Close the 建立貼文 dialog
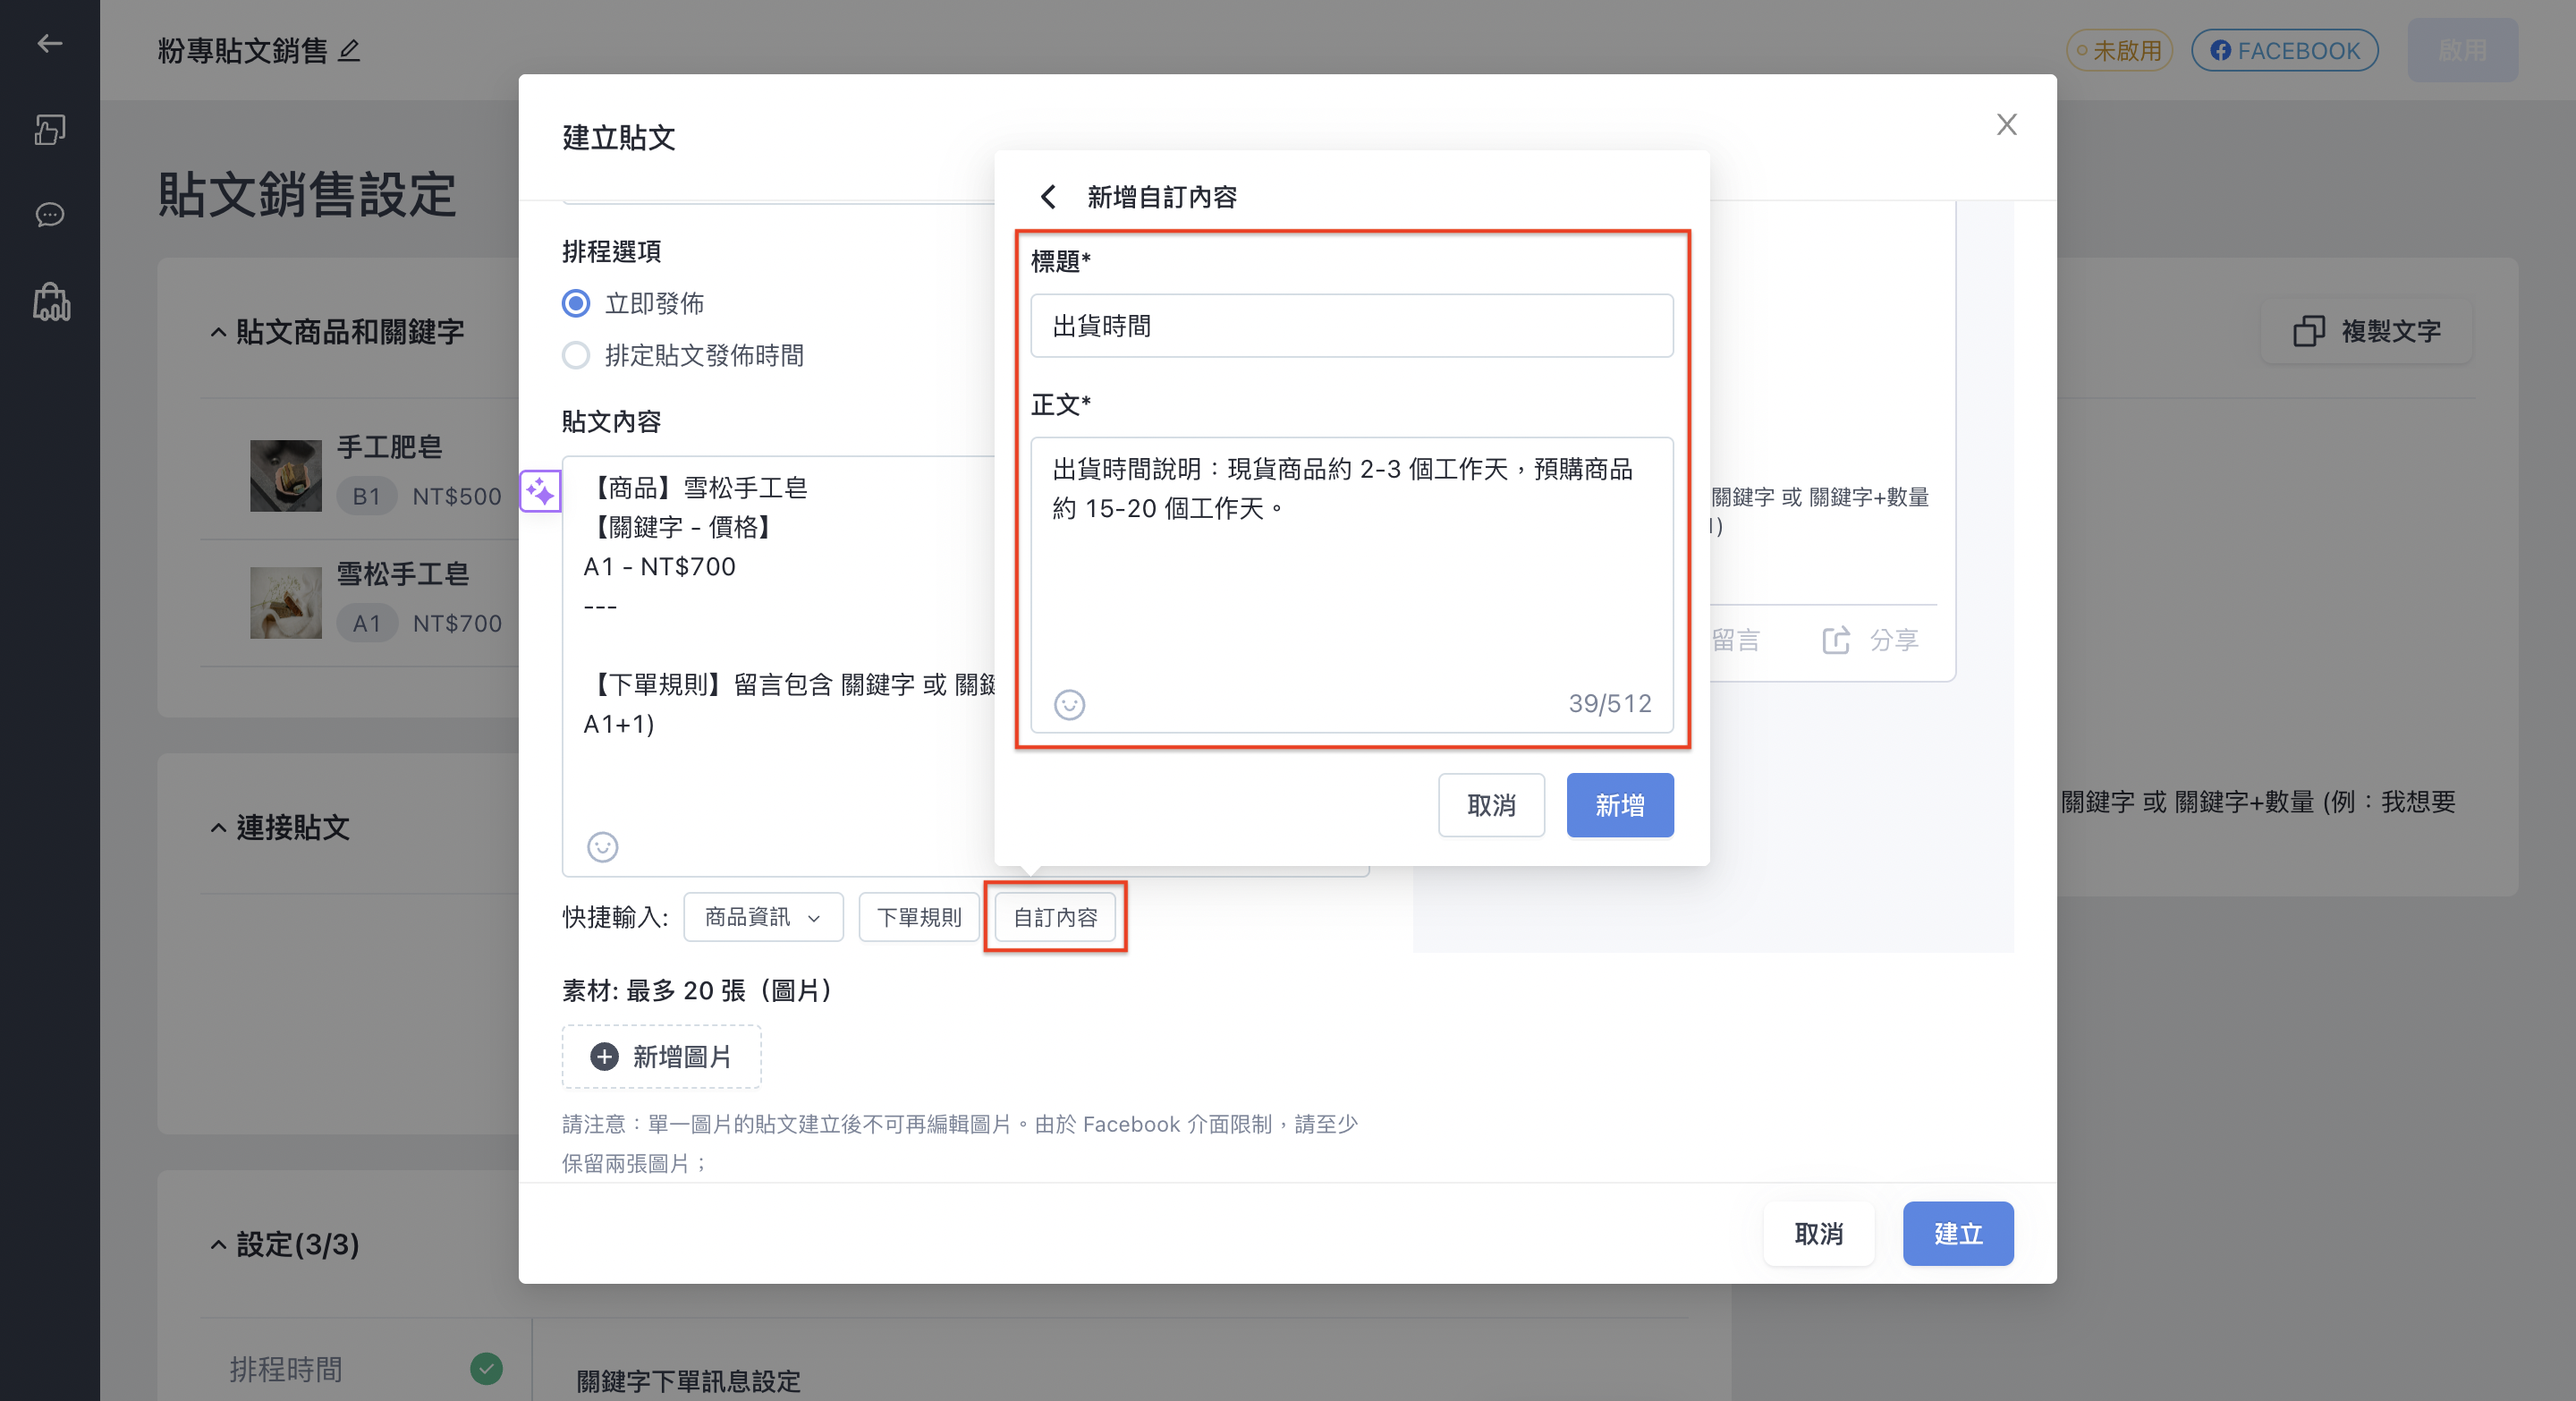The width and height of the screenshot is (2576, 1401). coord(2006,125)
